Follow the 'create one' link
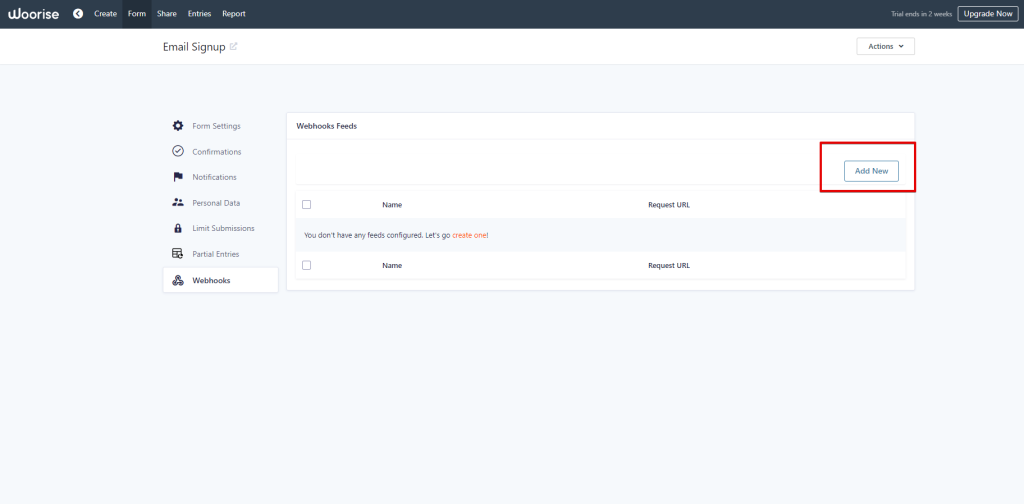The image size is (1024, 504). (x=469, y=235)
